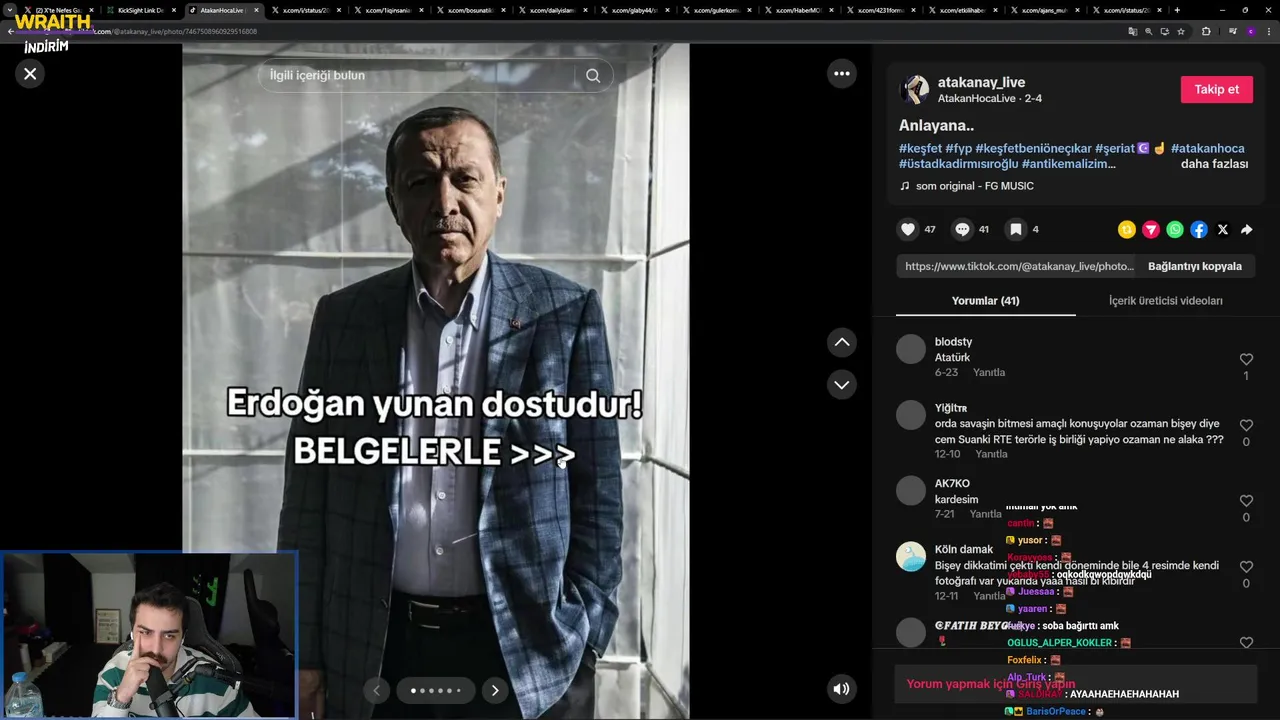Open the three-dot more options menu
This screenshot has height=720, width=1280.
pos(842,73)
